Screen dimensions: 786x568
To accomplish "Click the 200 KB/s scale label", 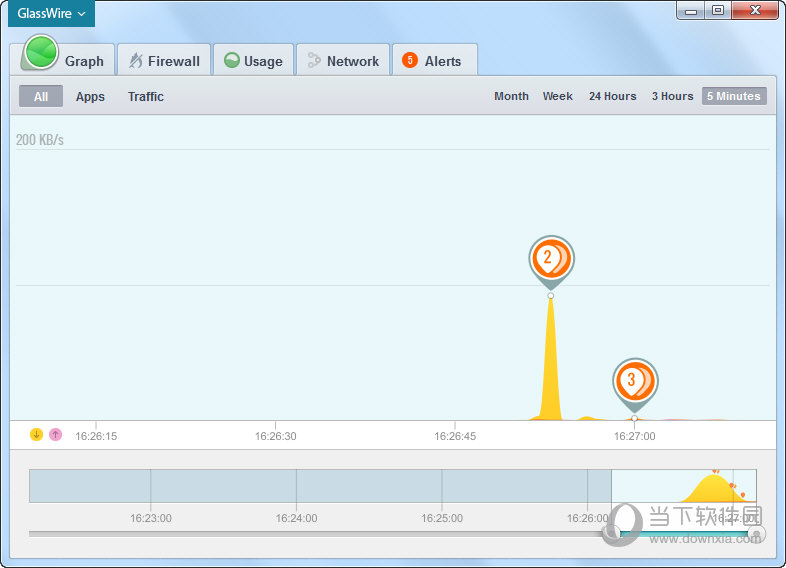I will (40, 140).
